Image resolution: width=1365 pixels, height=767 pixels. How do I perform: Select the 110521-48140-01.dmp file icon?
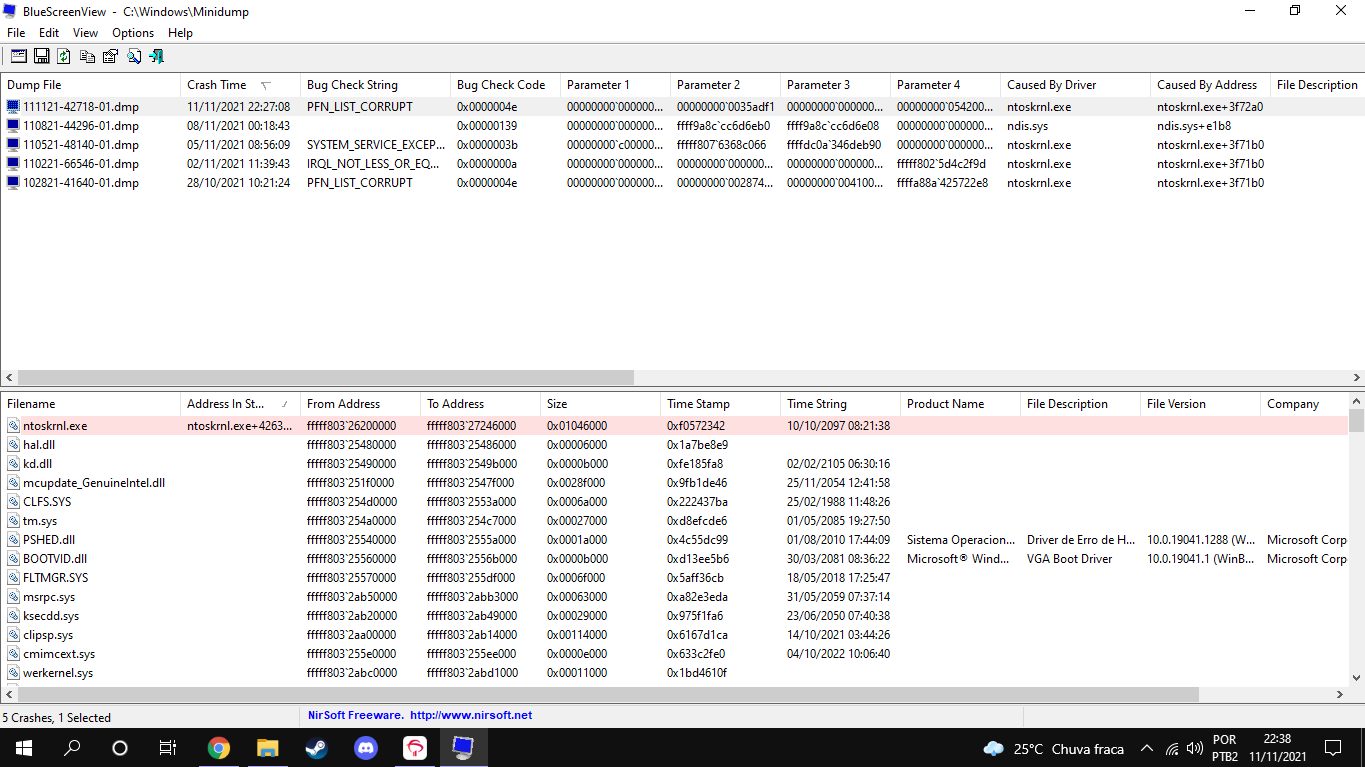13,145
